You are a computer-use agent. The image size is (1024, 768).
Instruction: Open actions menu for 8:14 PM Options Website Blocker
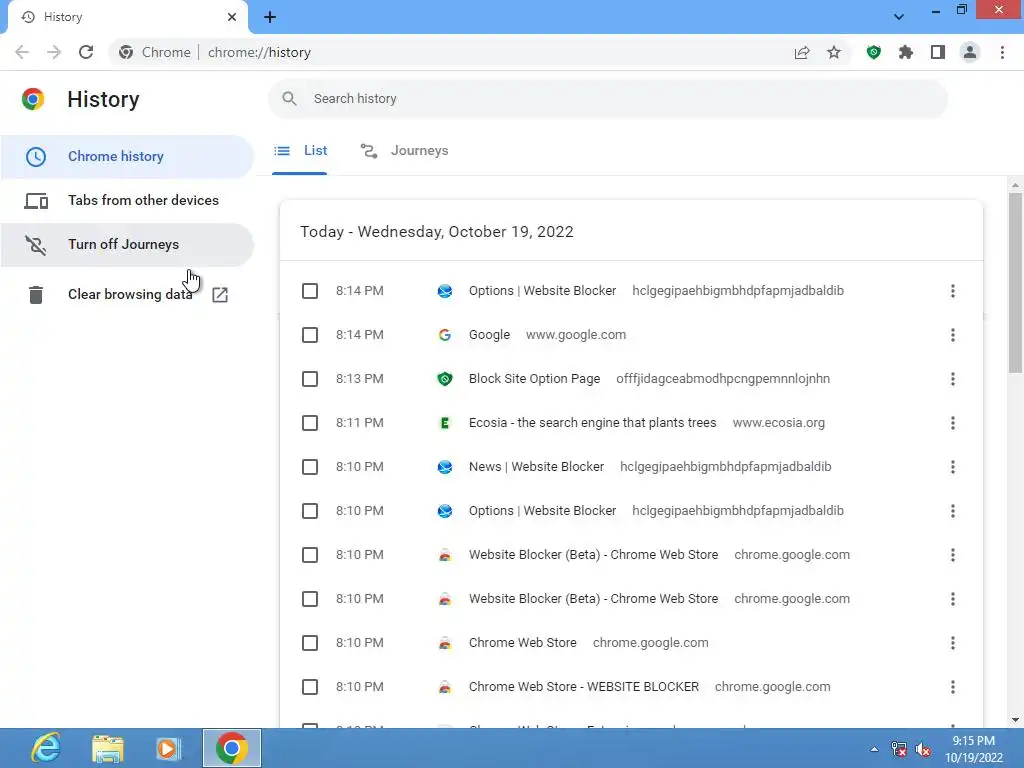[x=953, y=291]
